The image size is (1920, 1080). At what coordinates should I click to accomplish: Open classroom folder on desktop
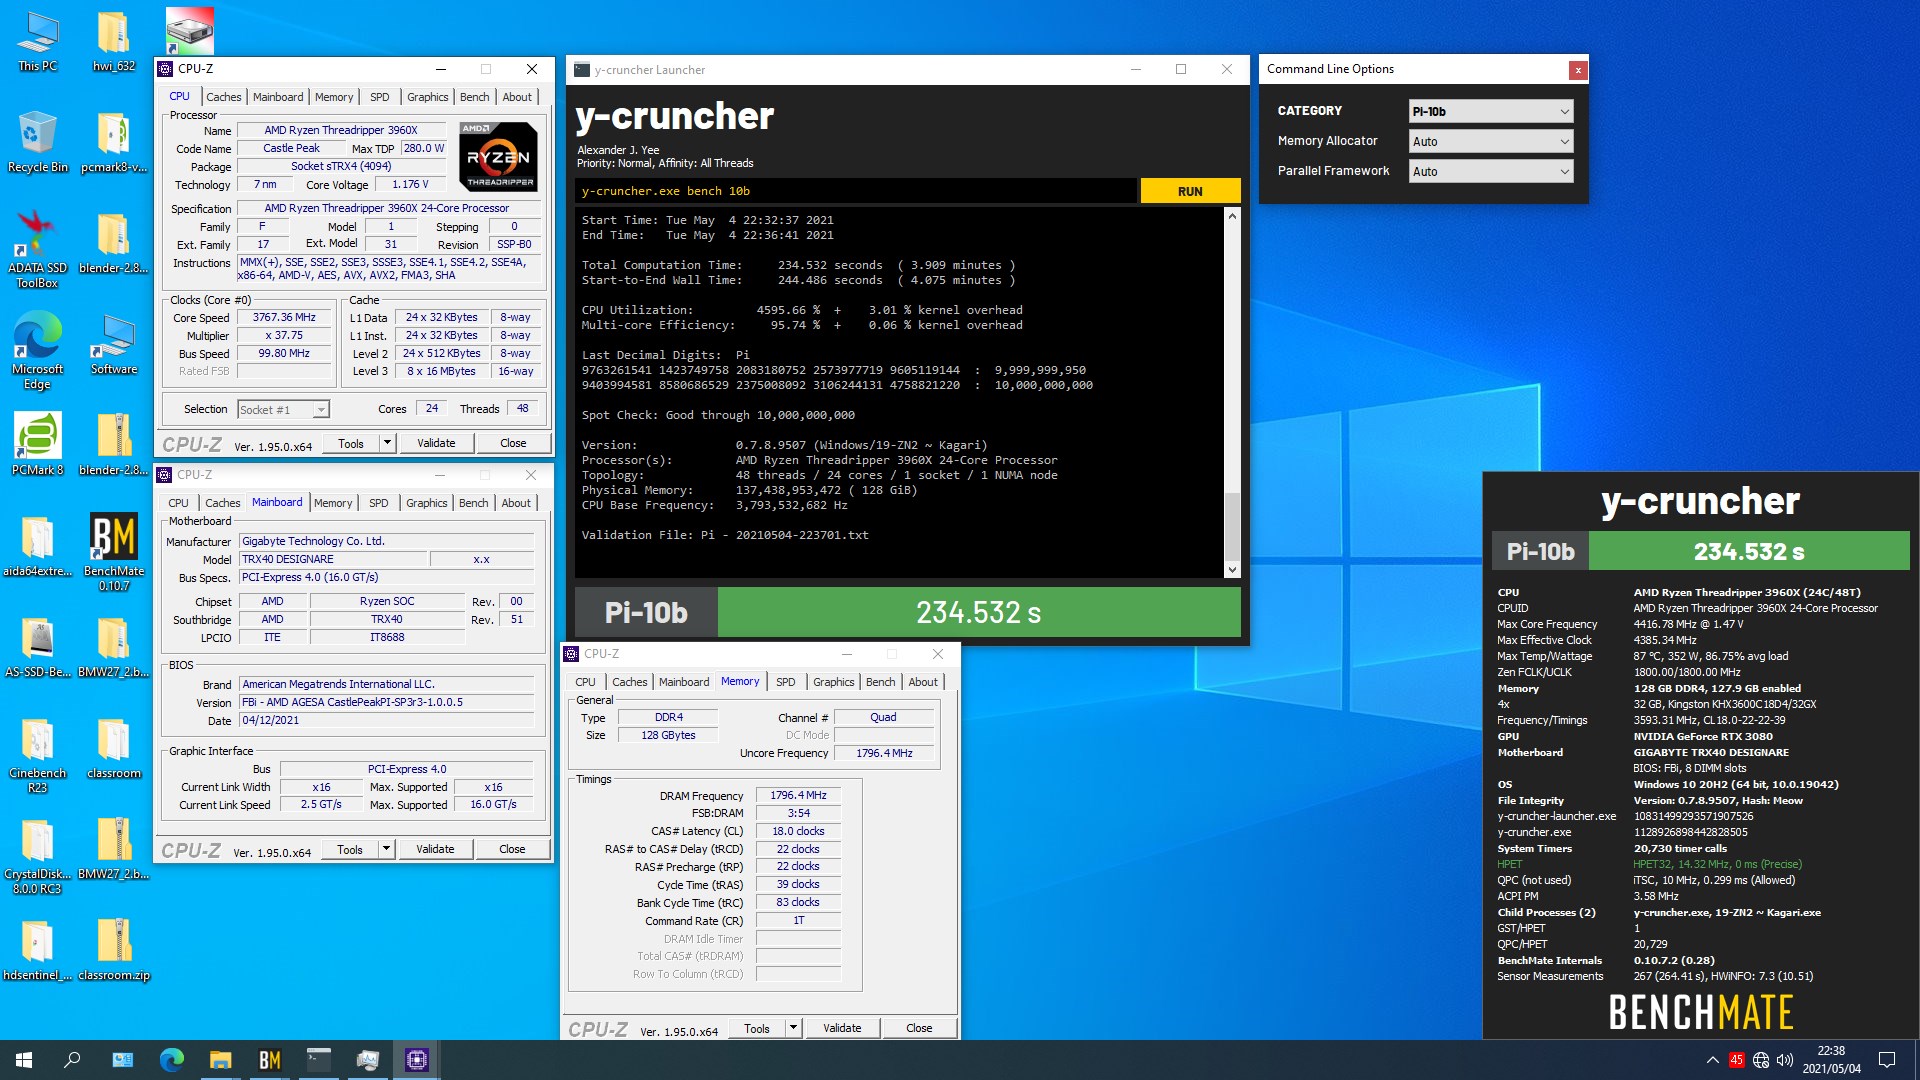coord(113,749)
